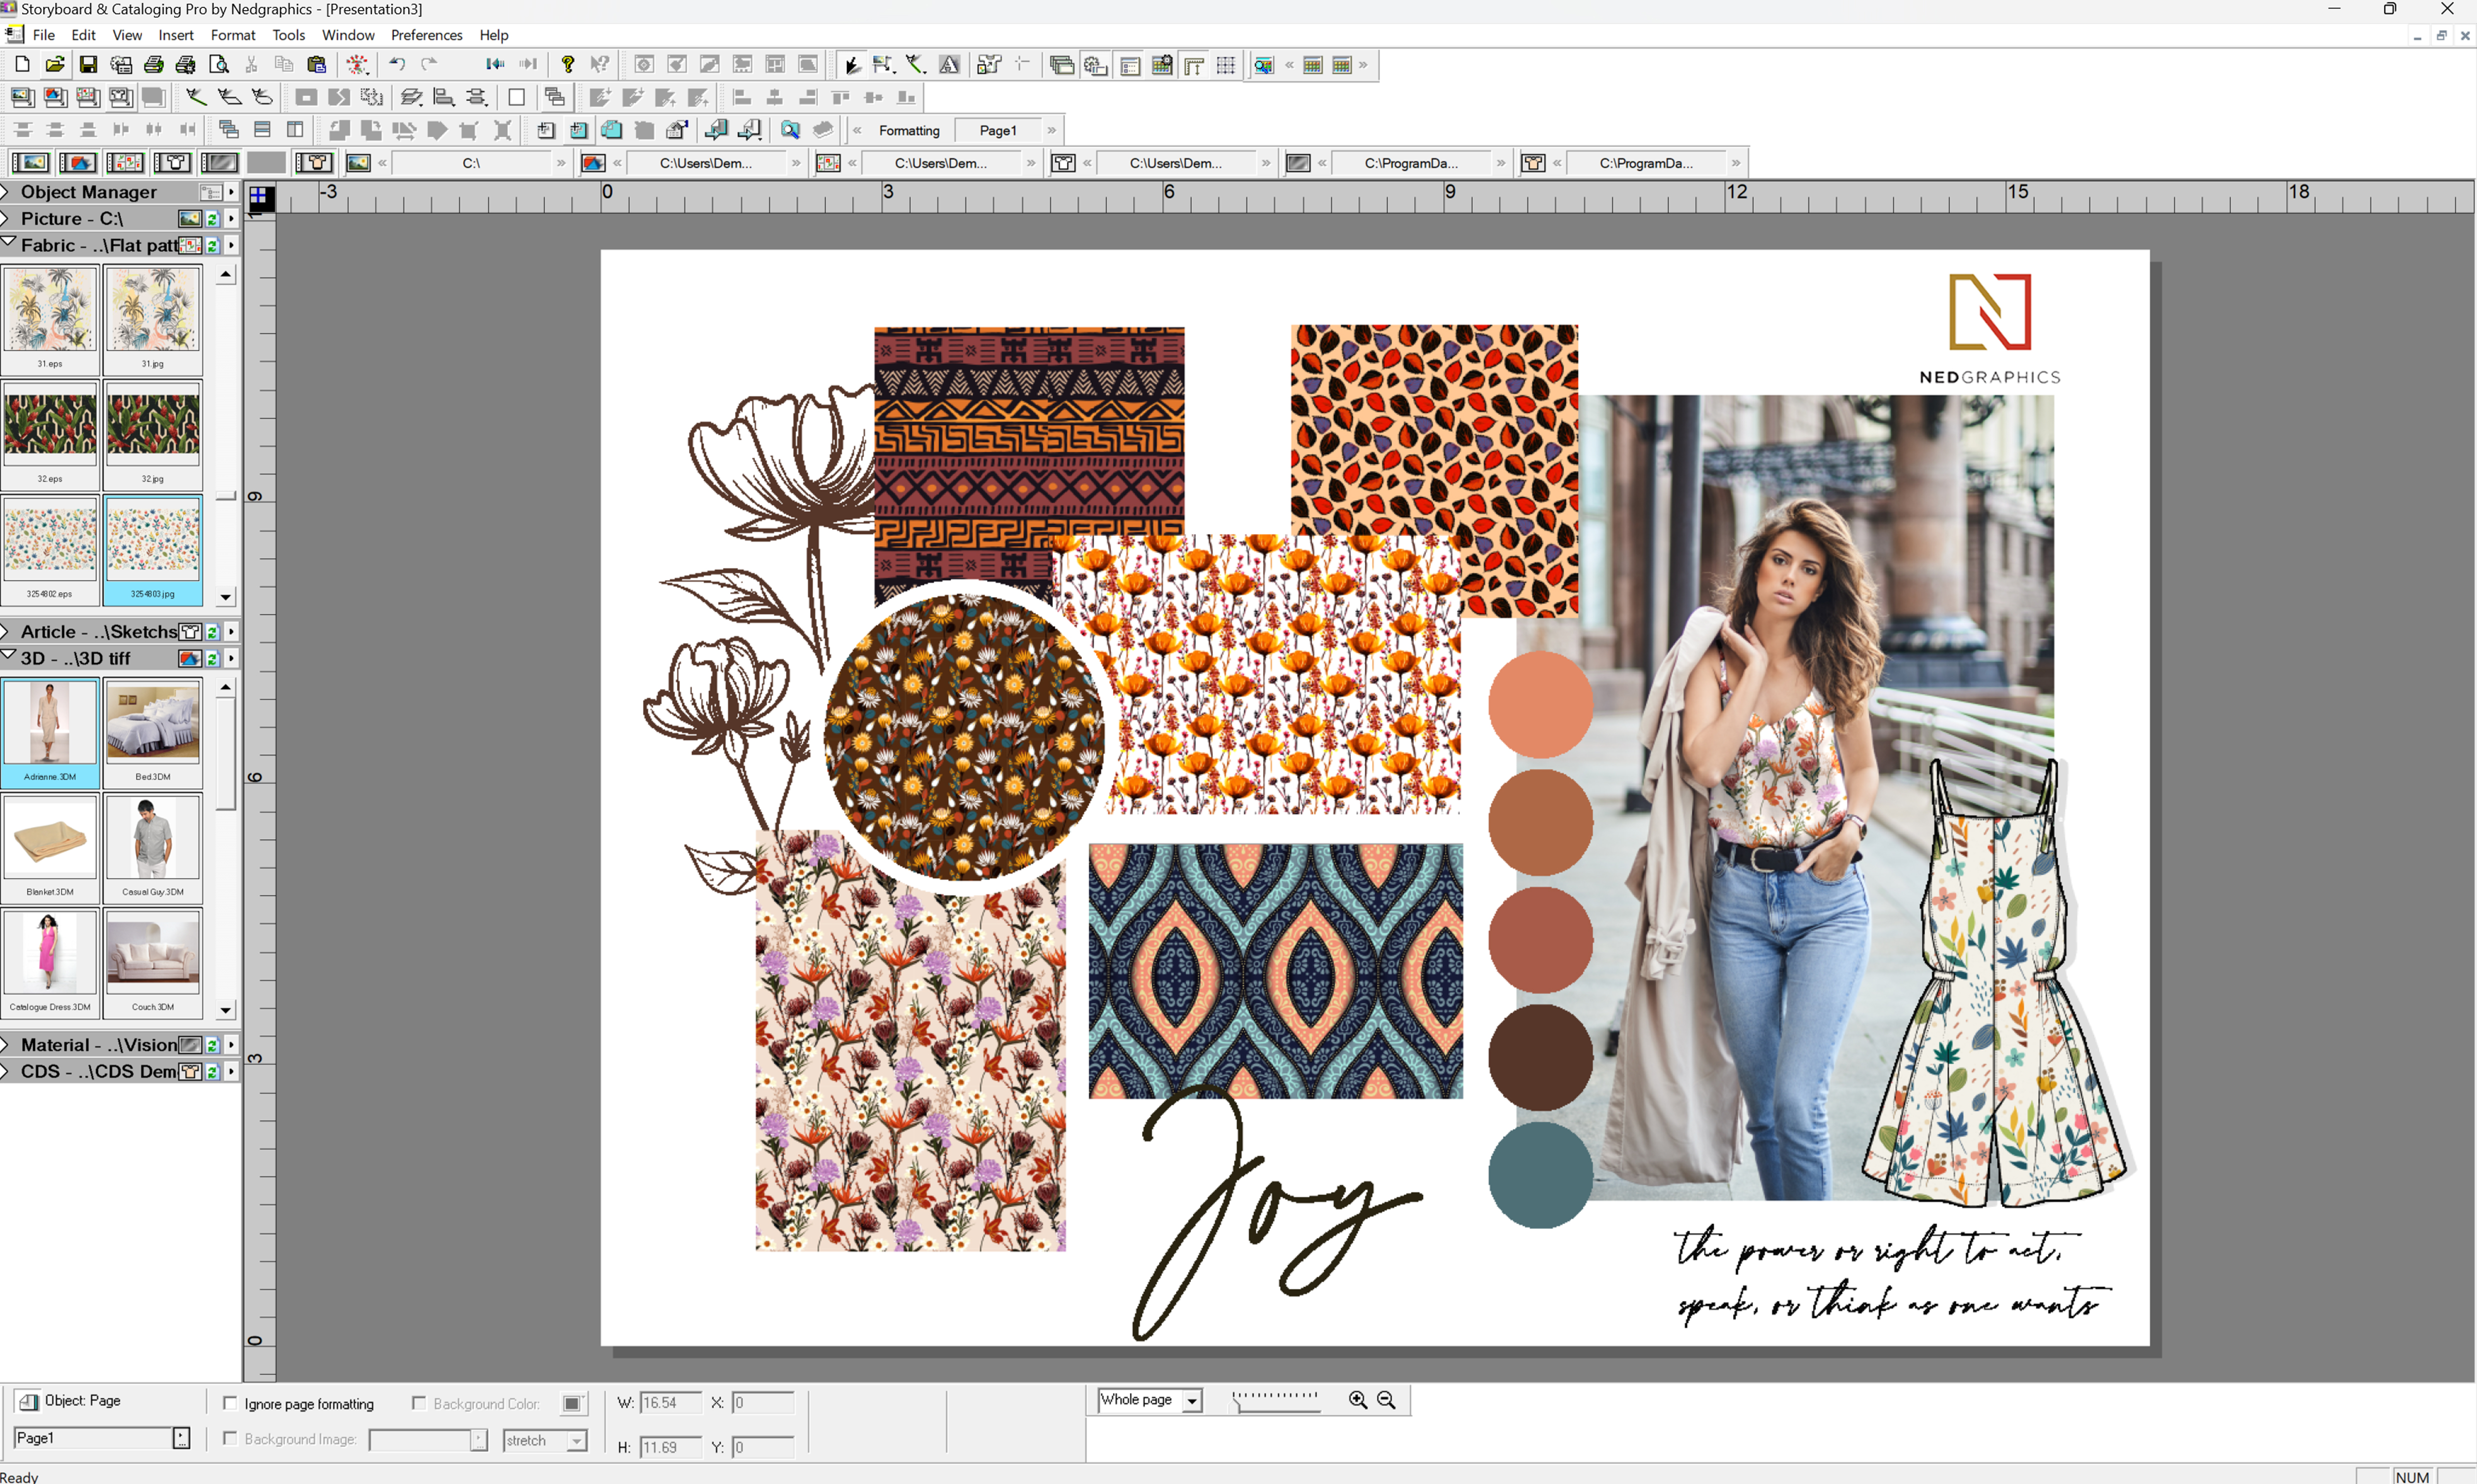Click the background color swatch at the bottom

[573, 1403]
